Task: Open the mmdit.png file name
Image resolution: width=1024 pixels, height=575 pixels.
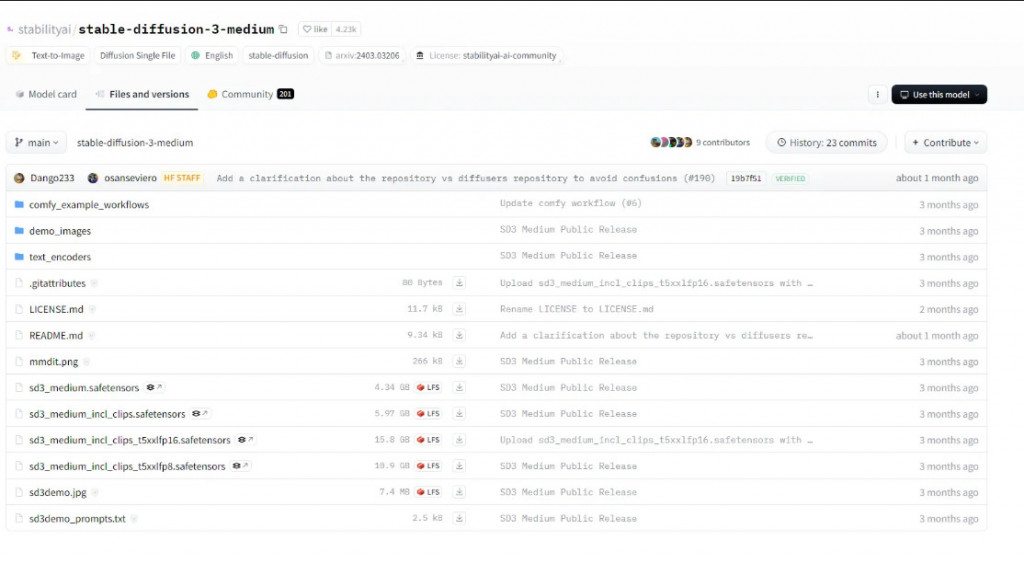Action: (x=54, y=361)
